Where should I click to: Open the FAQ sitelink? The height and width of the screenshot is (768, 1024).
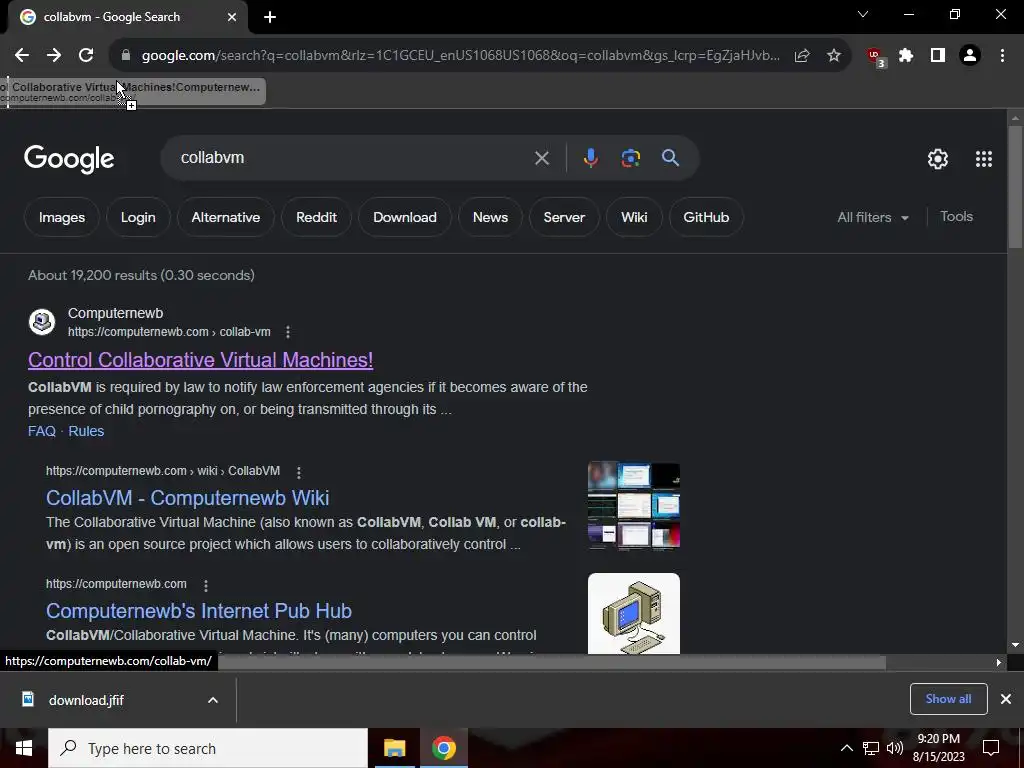coord(42,431)
